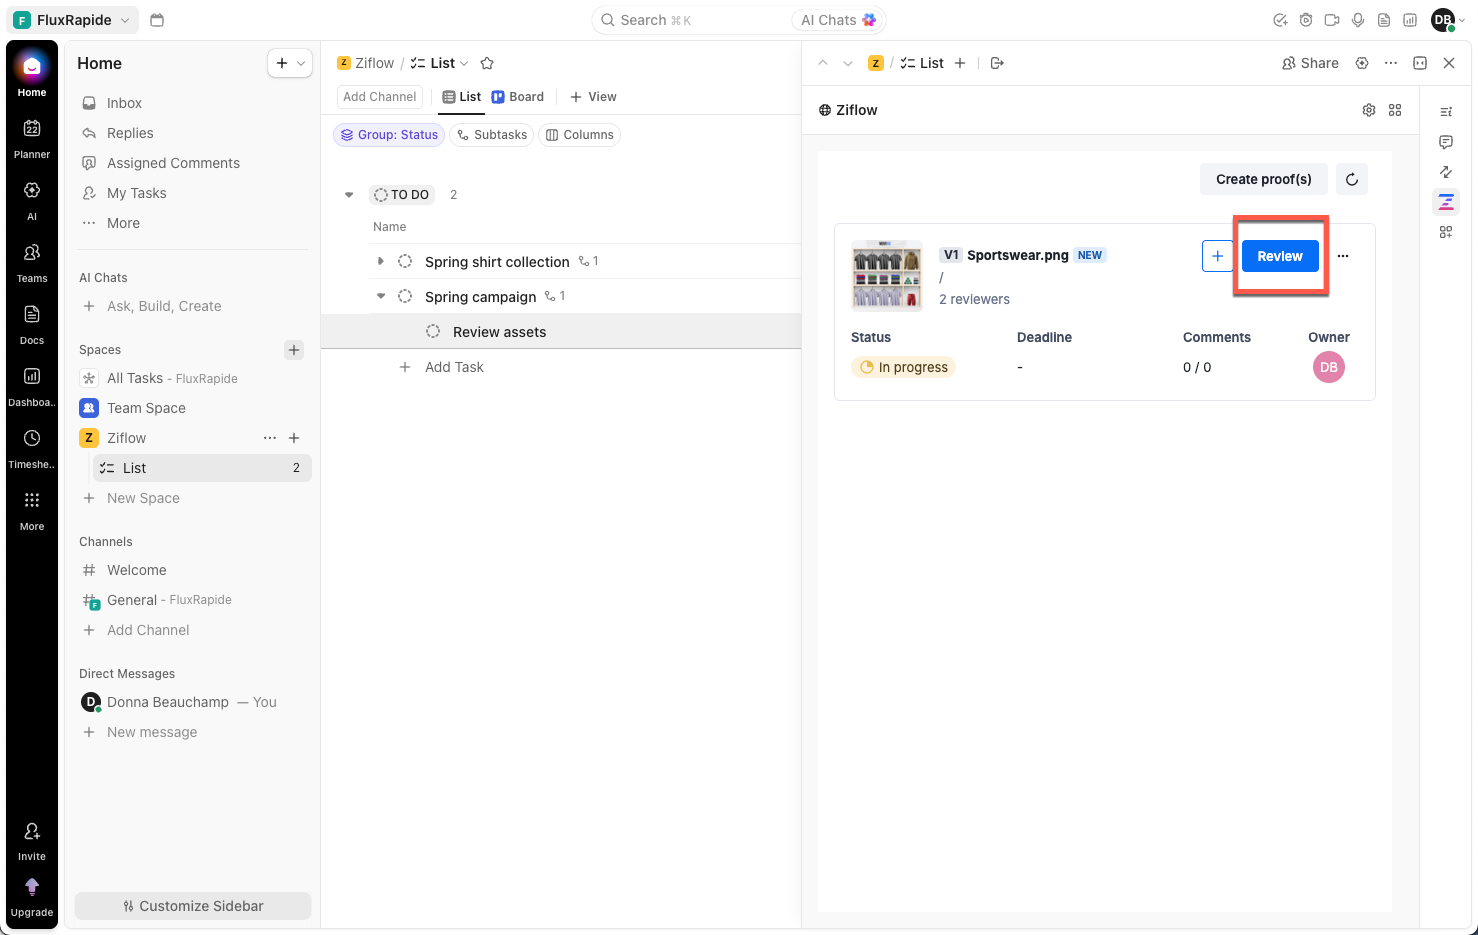Screen dimensions: 1478x935
Task: Click the move task icon in panel header
Action: point(997,63)
